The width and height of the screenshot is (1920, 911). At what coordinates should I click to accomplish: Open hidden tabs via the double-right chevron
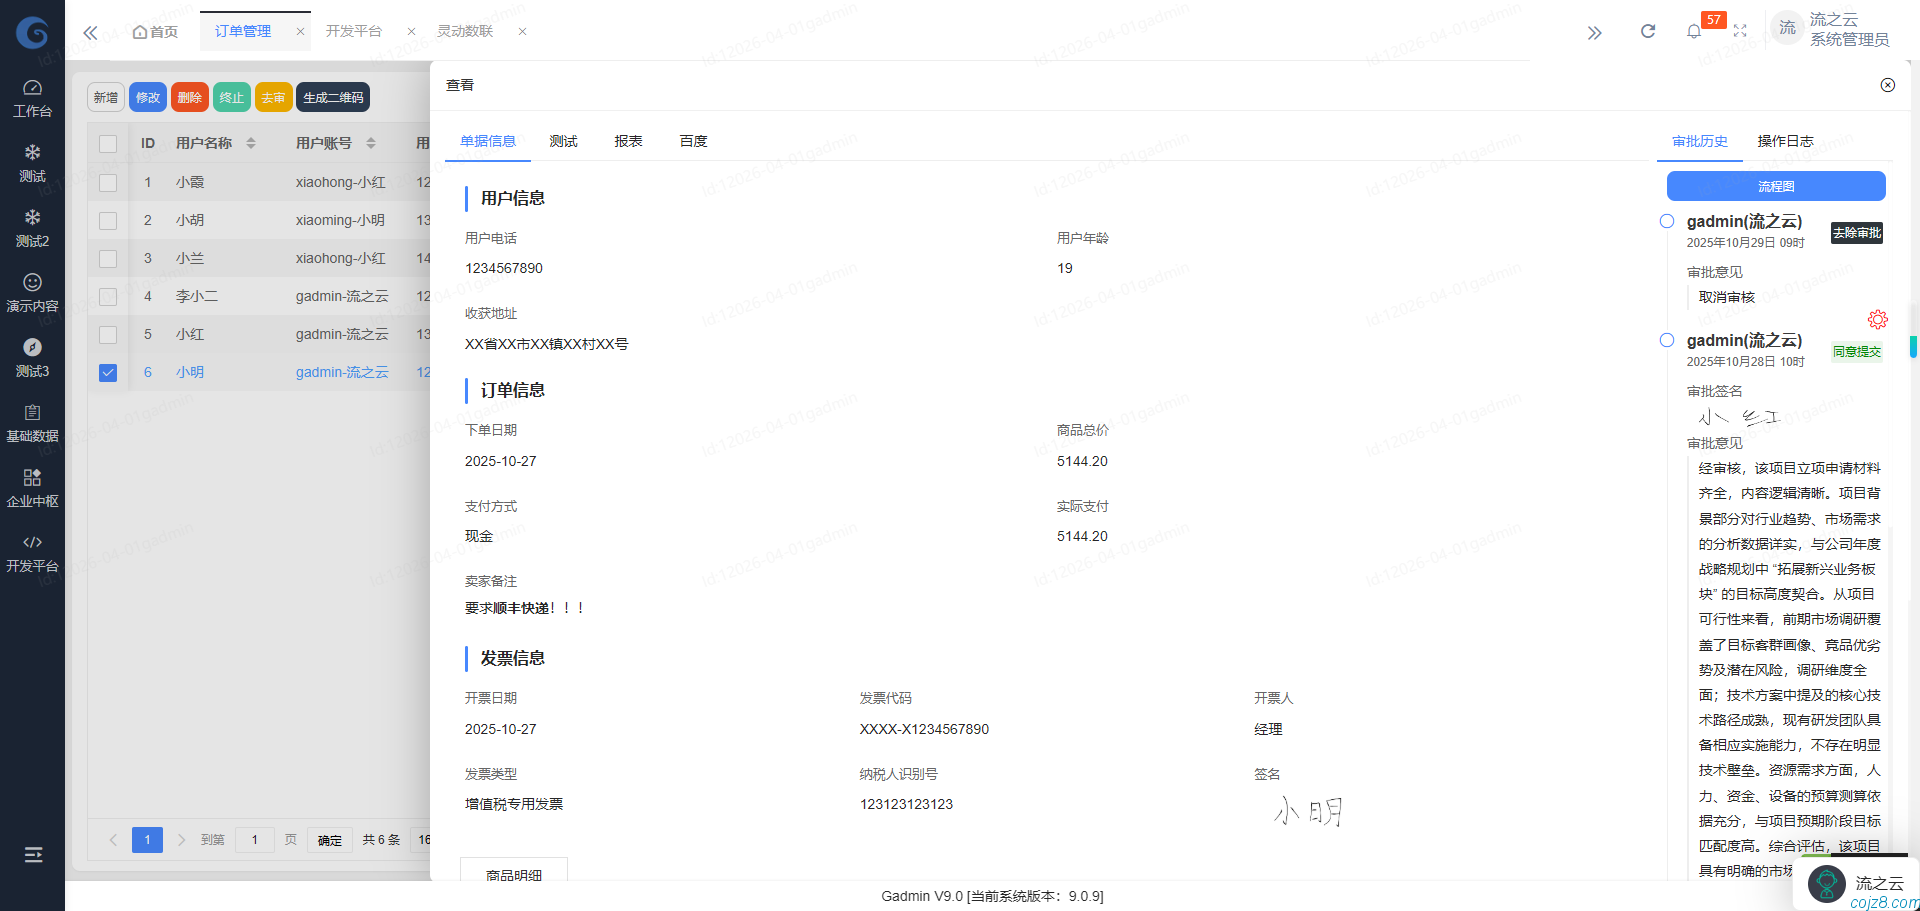[1594, 31]
